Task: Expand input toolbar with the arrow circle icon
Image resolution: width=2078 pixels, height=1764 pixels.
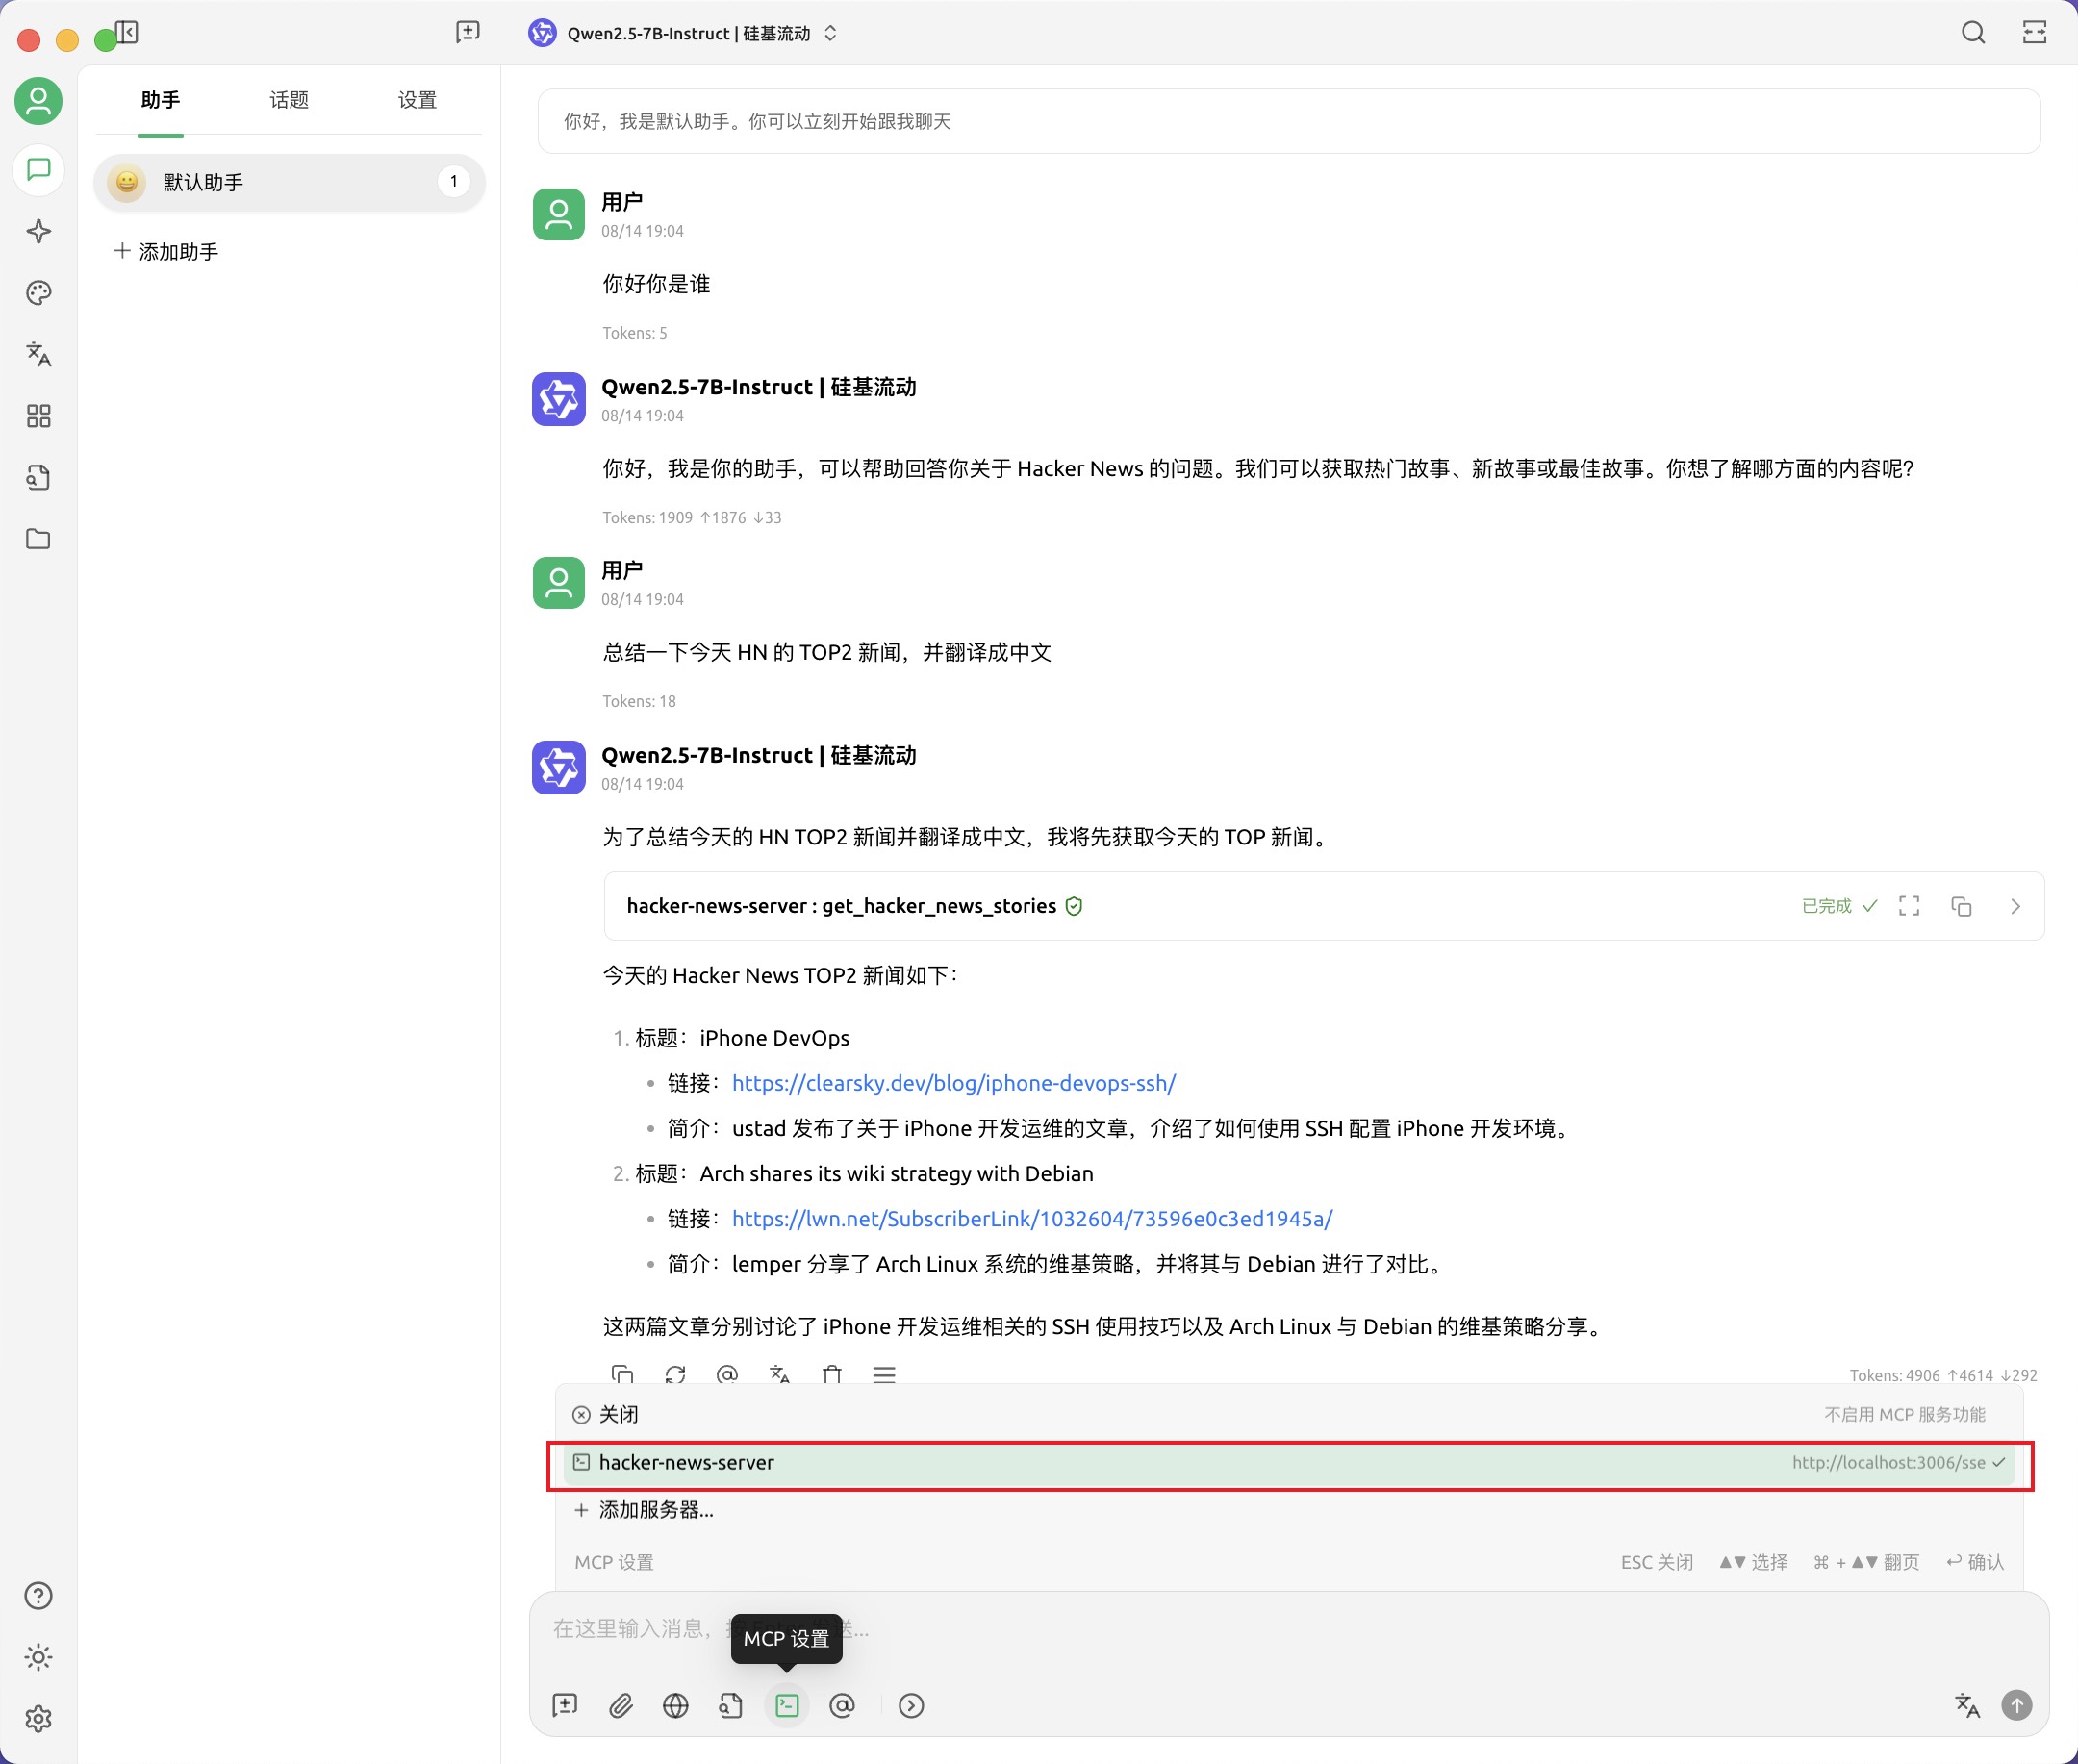Action: pos(911,1705)
